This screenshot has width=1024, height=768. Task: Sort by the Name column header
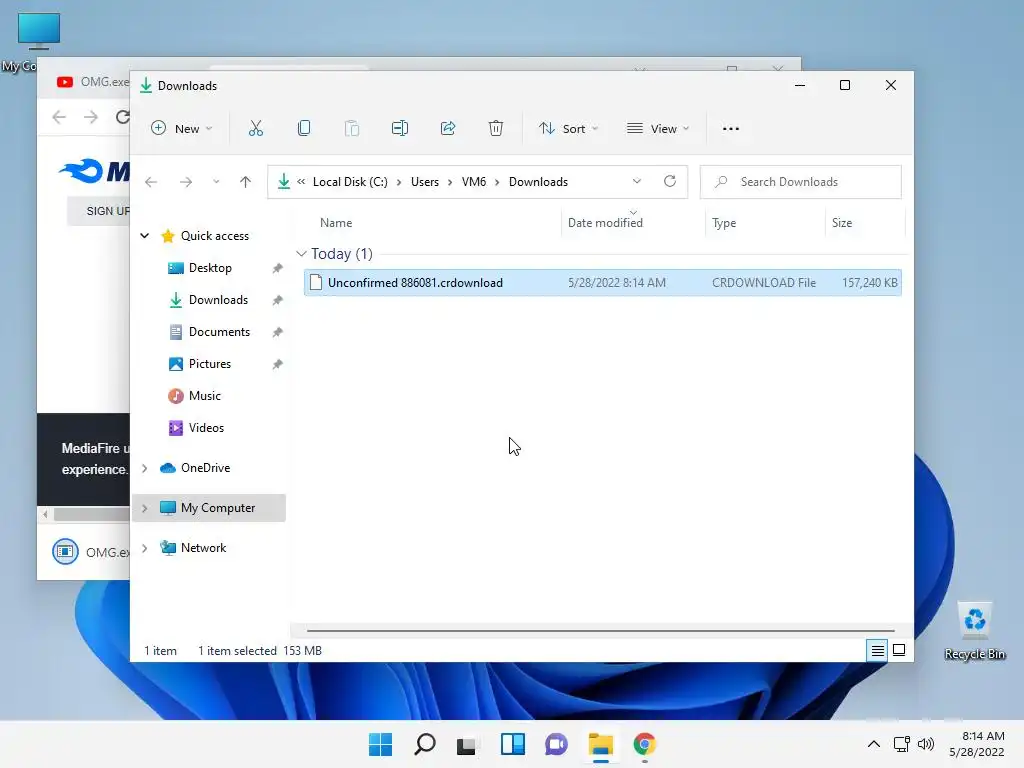click(x=336, y=223)
